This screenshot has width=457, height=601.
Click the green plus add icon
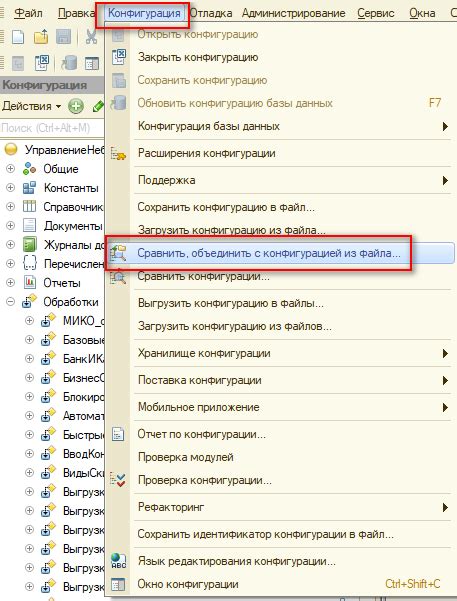click(76, 106)
